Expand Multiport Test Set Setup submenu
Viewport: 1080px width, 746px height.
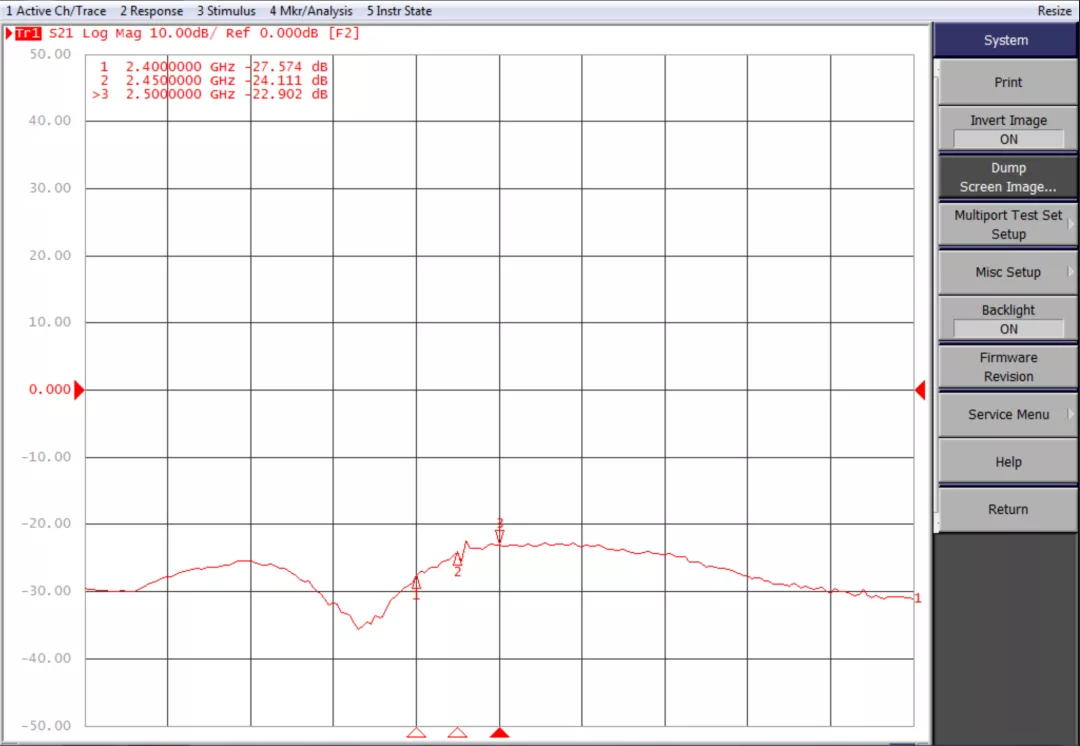(x=1008, y=225)
